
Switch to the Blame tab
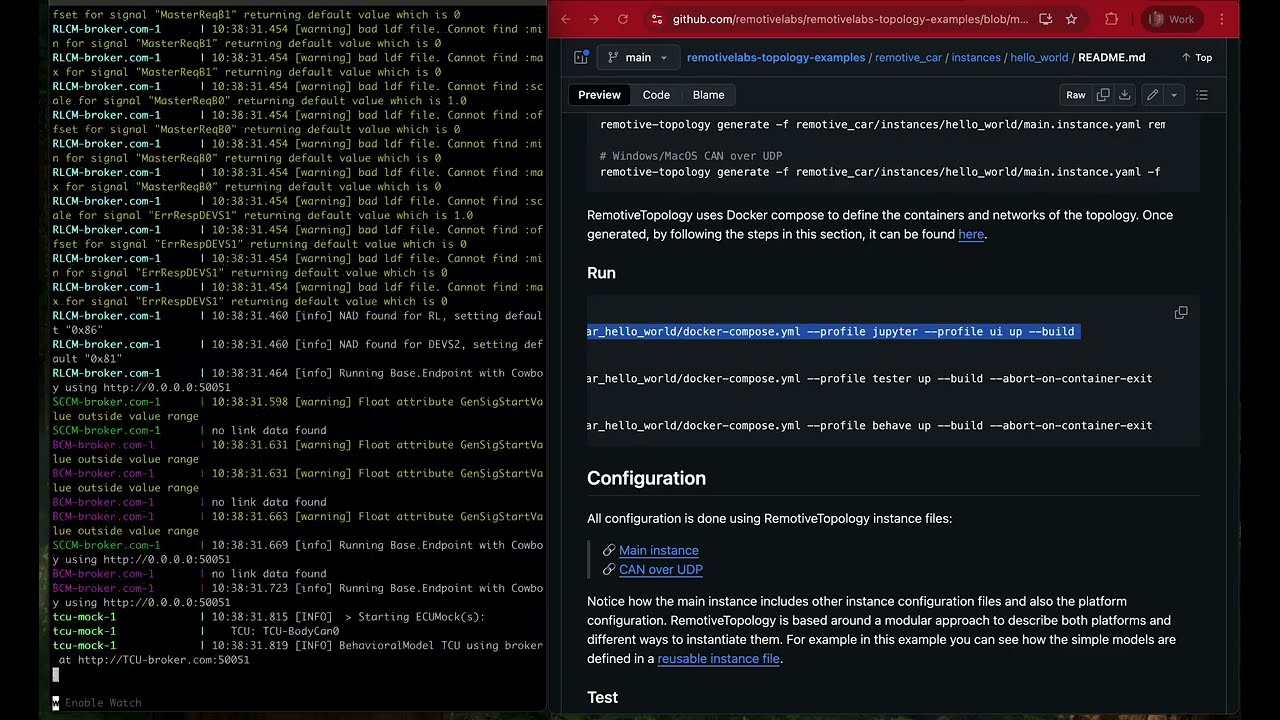click(x=708, y=95)
